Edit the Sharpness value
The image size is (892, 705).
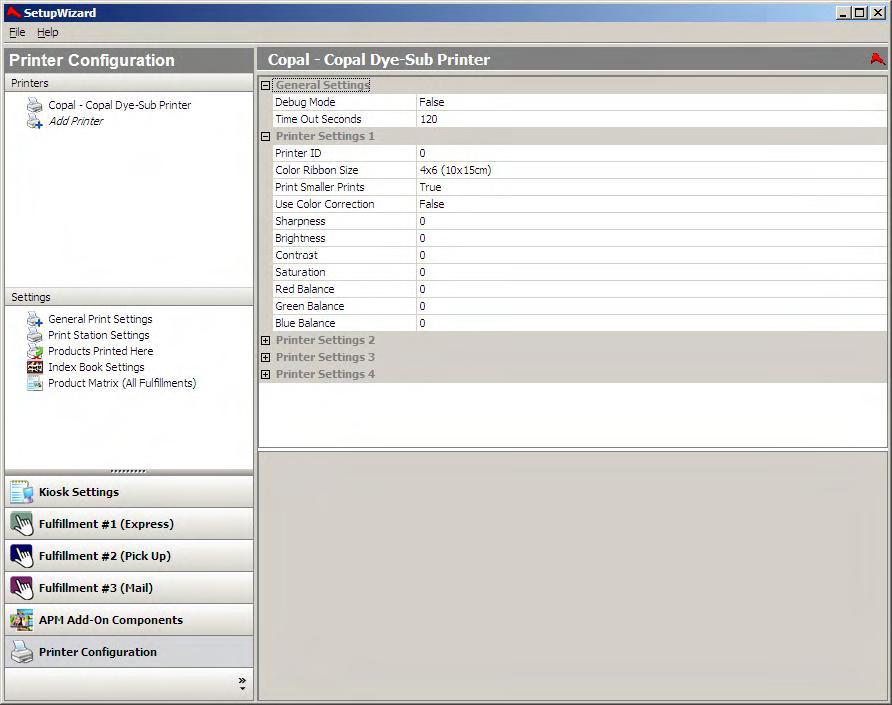pyautogui.click(x=651, y=221)
